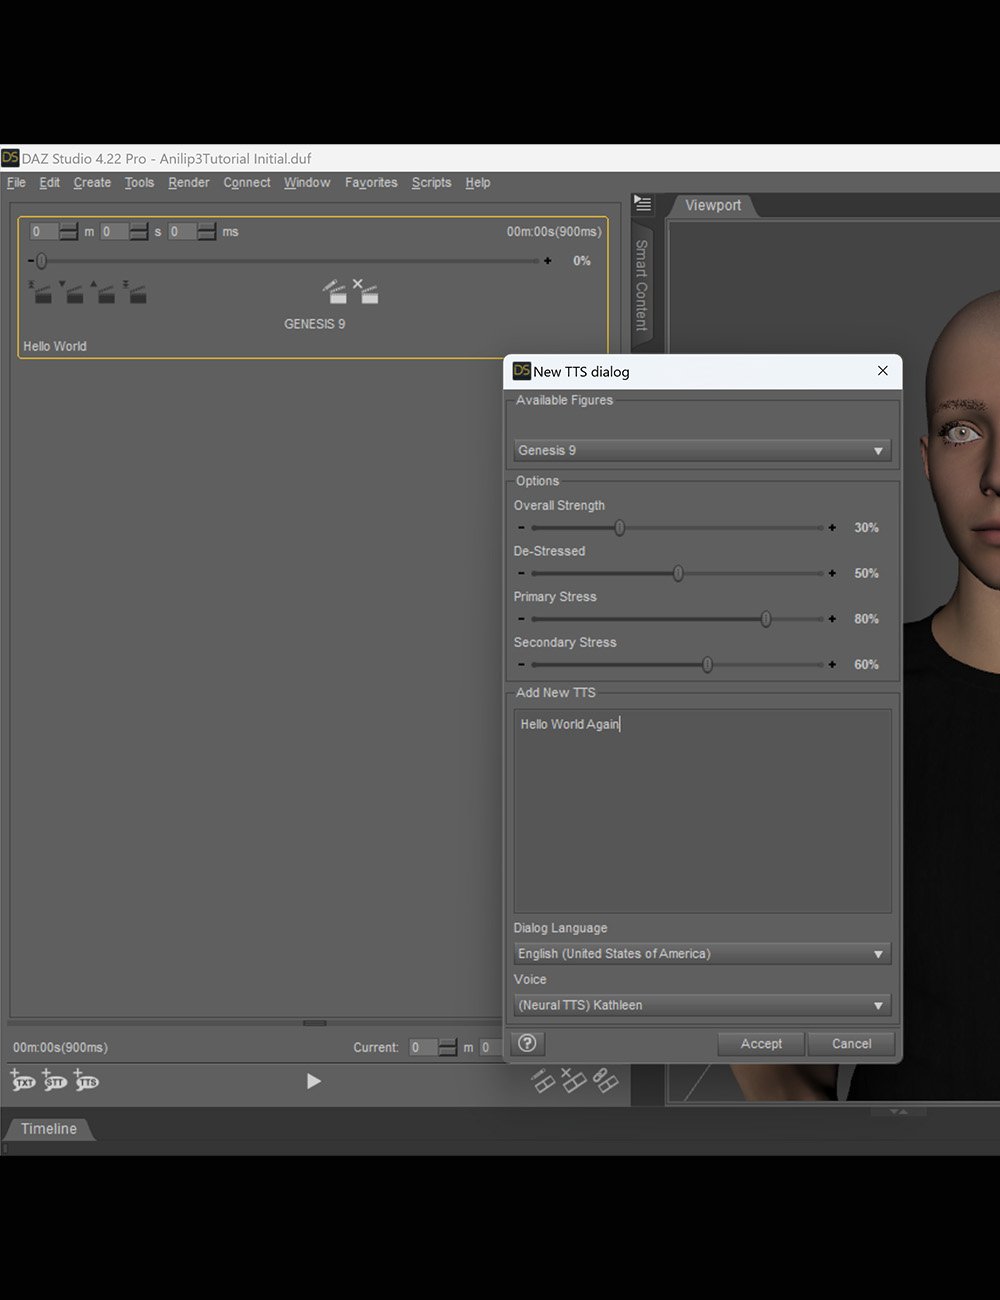Open the Scripts menu
This screenshot has height=1300, width=1000.
click(431, 182)
